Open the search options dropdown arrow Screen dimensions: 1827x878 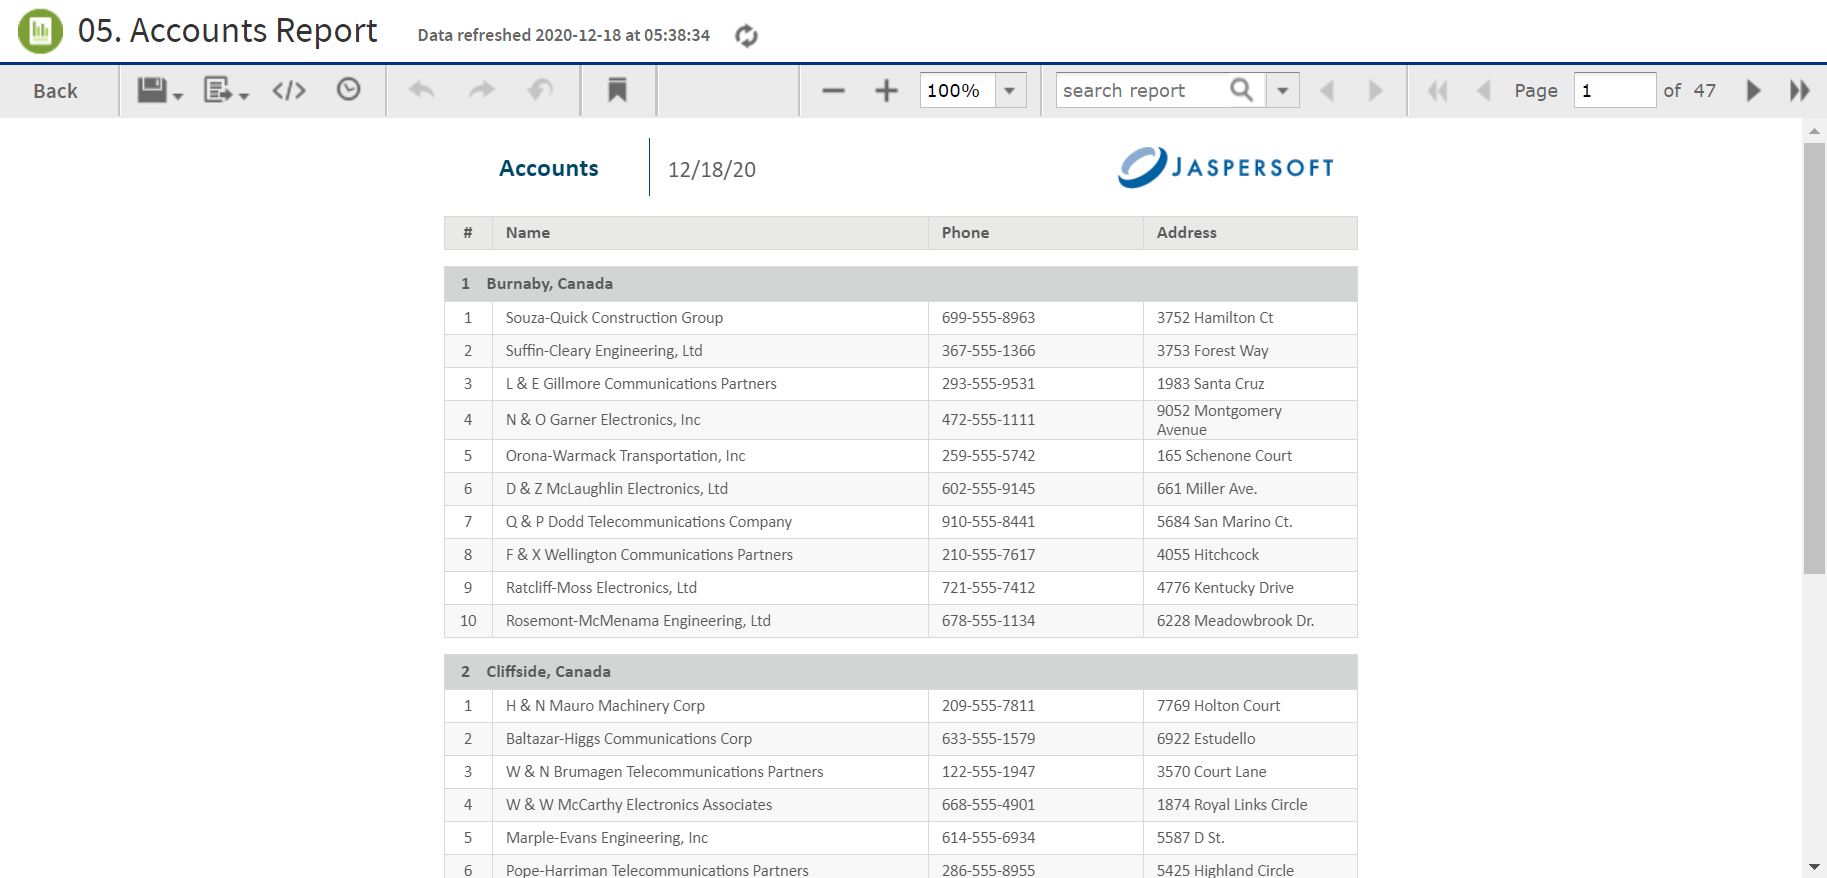(1283, 90)
